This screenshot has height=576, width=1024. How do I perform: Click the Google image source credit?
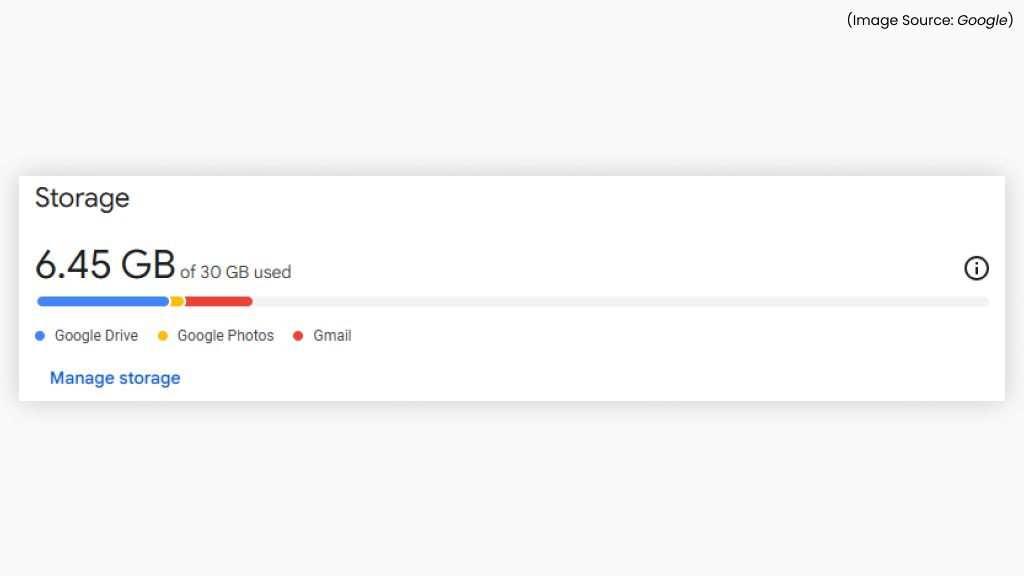pos(982,19)
